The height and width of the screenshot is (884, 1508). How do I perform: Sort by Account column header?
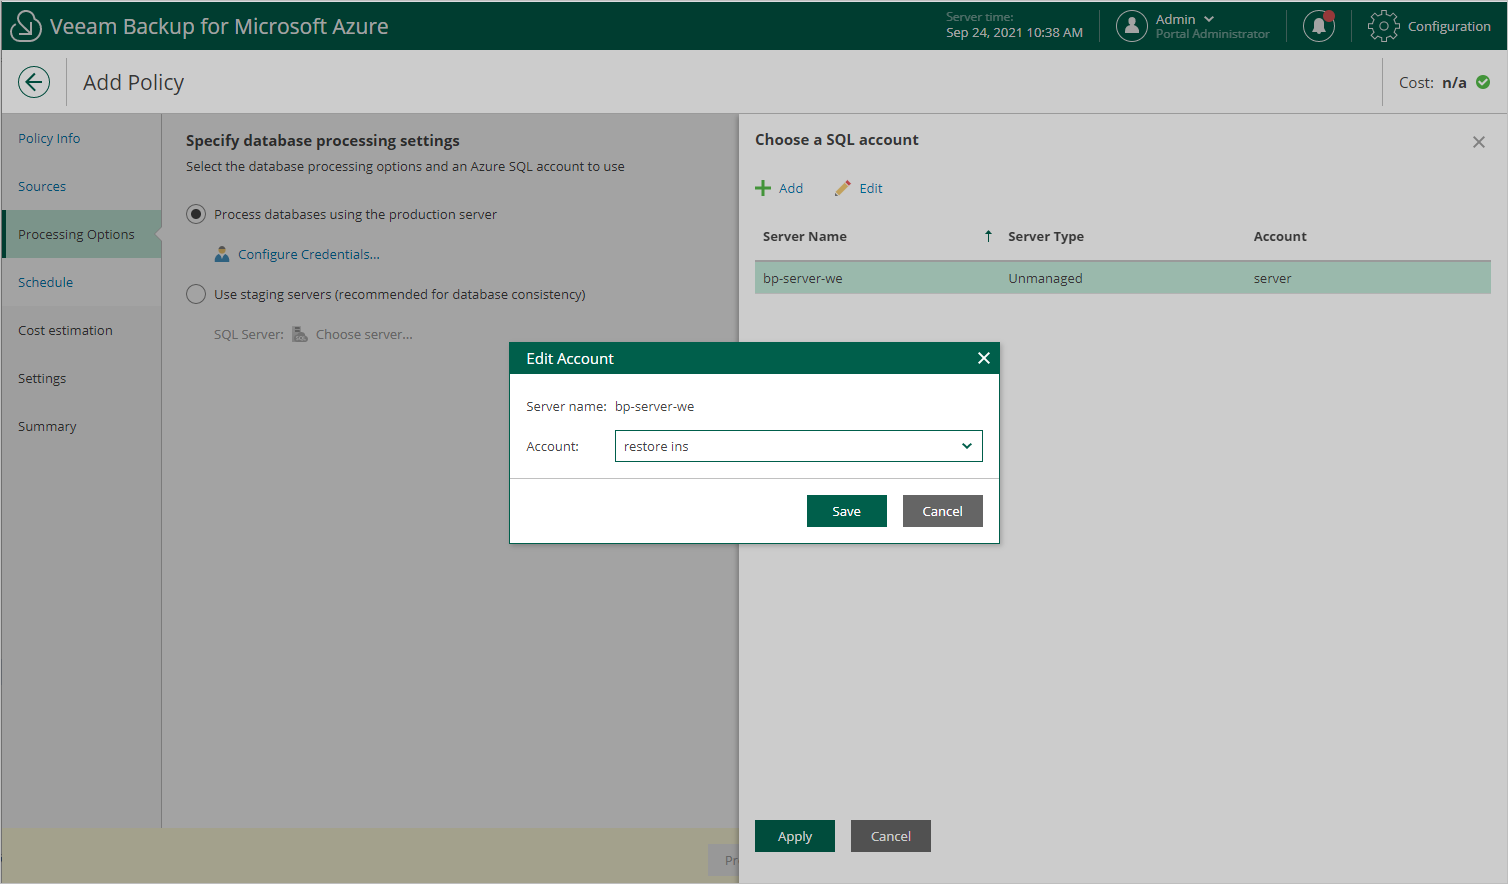tap(1280, 236)
